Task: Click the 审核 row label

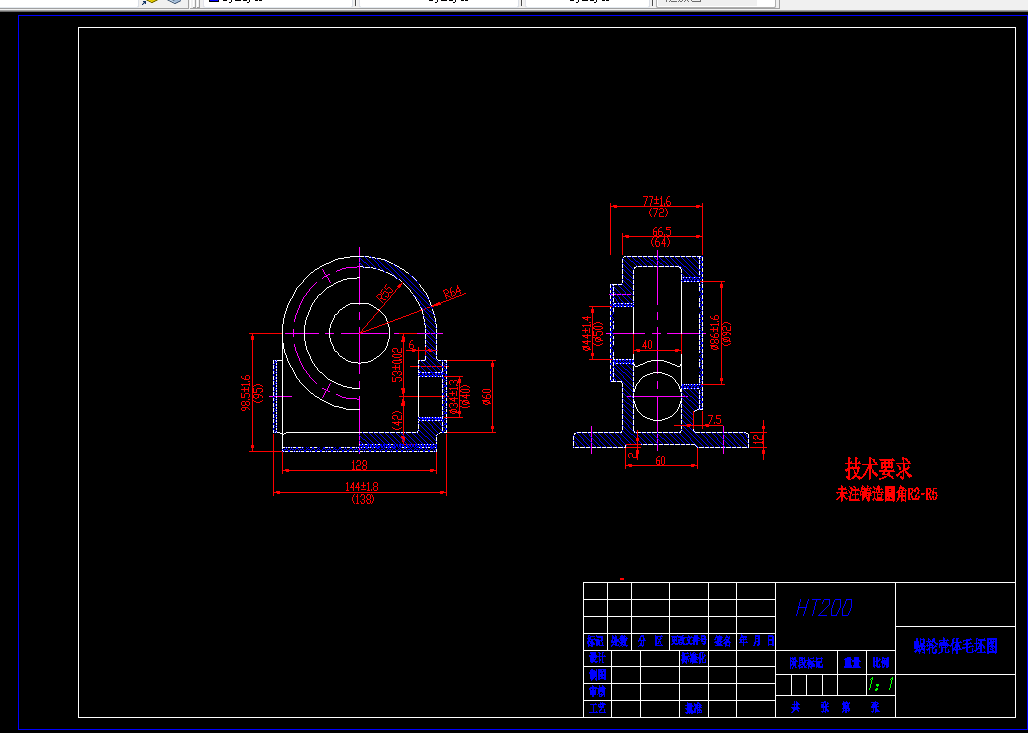Action: click(597, 691)
